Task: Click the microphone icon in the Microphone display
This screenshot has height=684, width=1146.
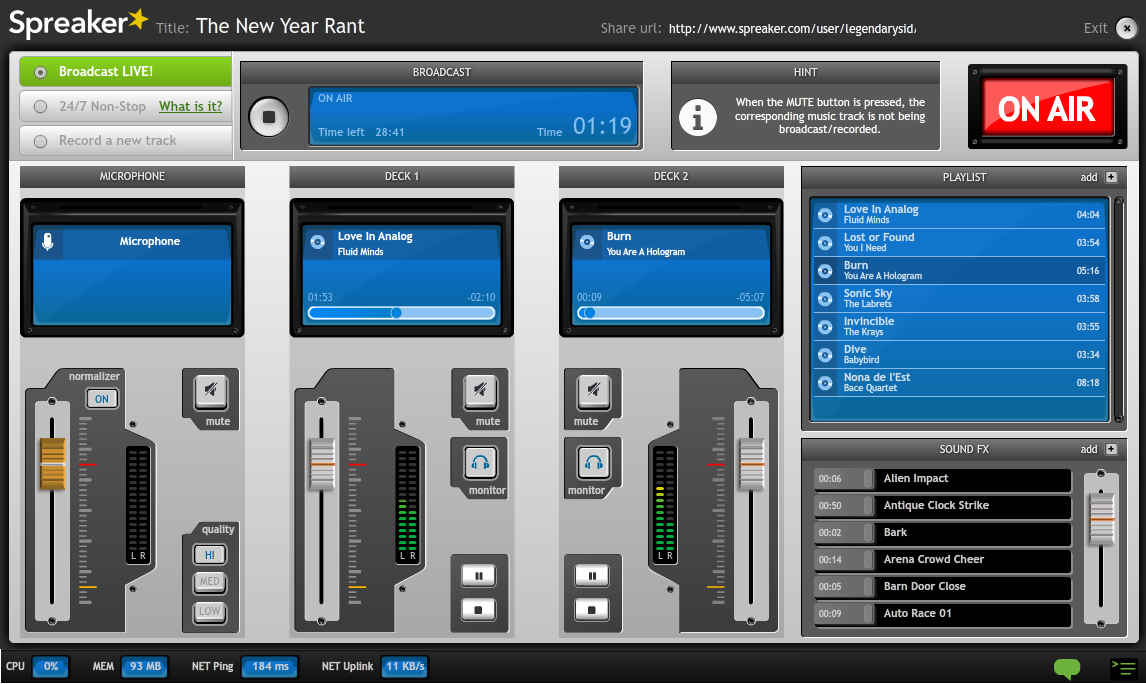Action: click(48, 242)
